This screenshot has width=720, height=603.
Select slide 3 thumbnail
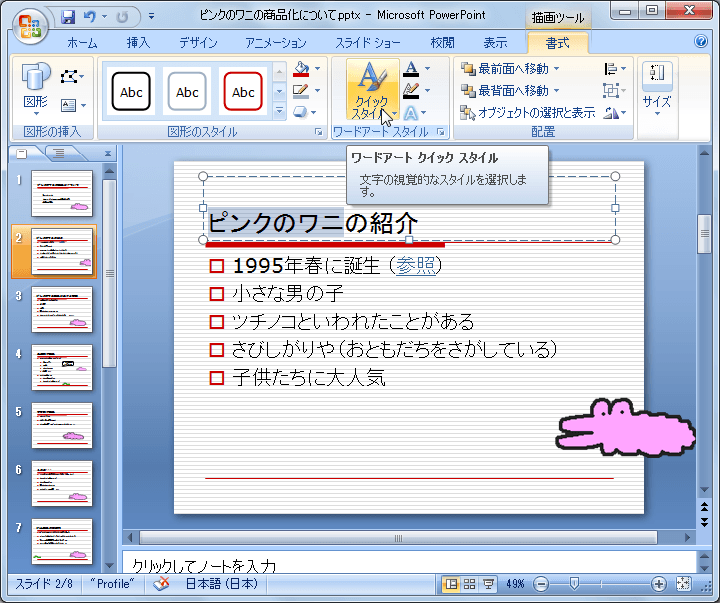62,310
